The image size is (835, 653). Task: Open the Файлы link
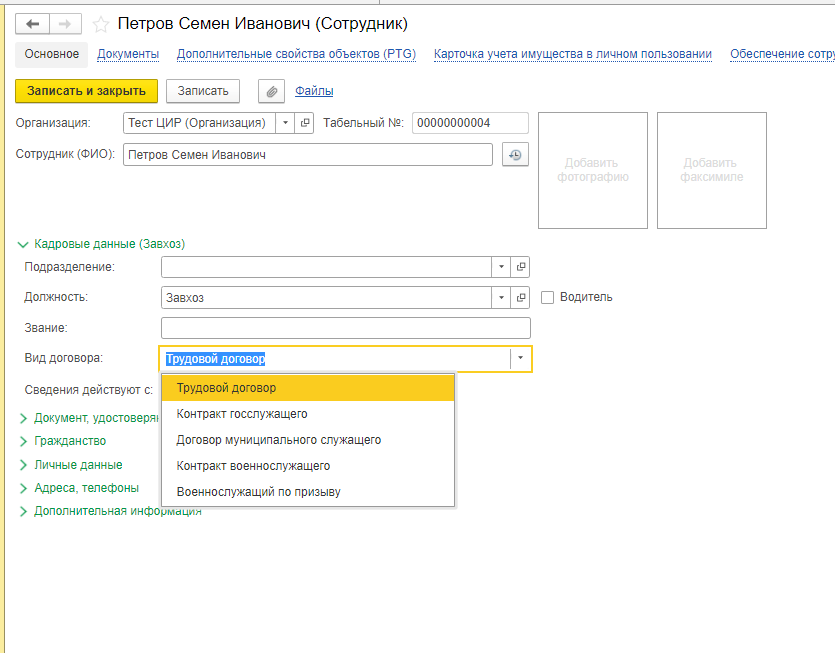[x=314, y=91]
